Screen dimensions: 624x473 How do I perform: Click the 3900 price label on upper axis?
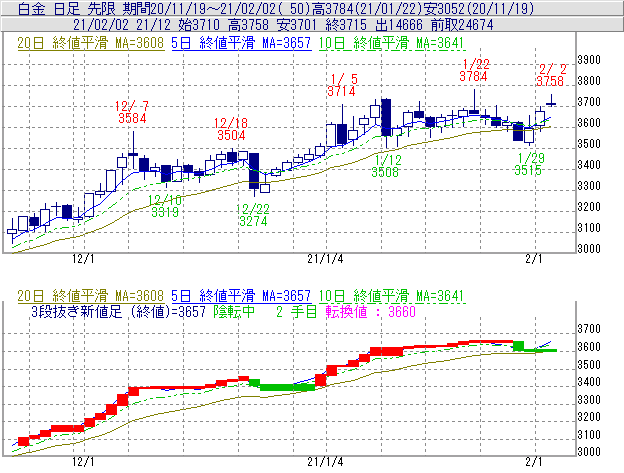589,60
